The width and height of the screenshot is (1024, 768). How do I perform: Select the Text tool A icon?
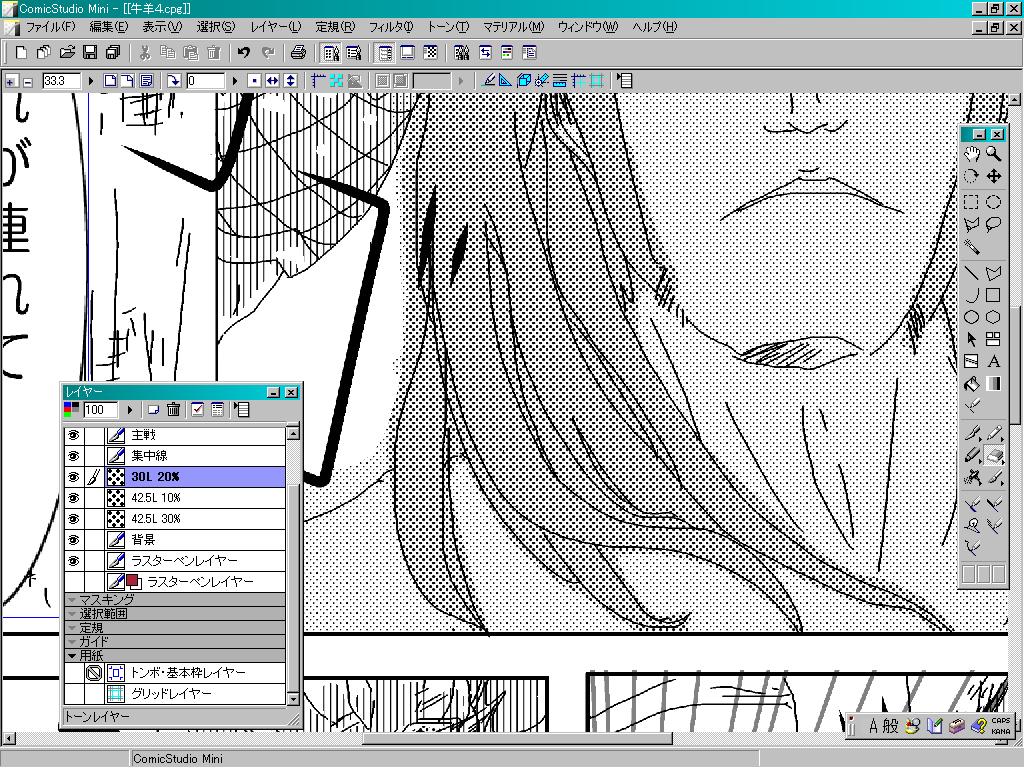993,361
